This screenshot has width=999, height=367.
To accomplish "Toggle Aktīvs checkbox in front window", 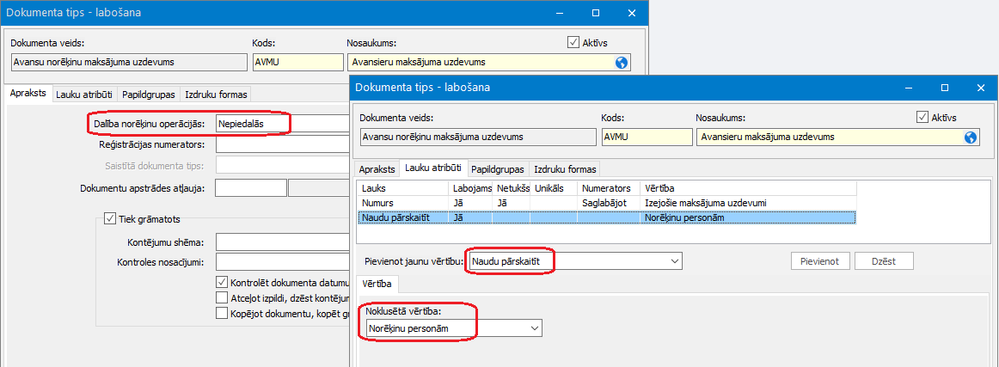I will click(921, 117).
